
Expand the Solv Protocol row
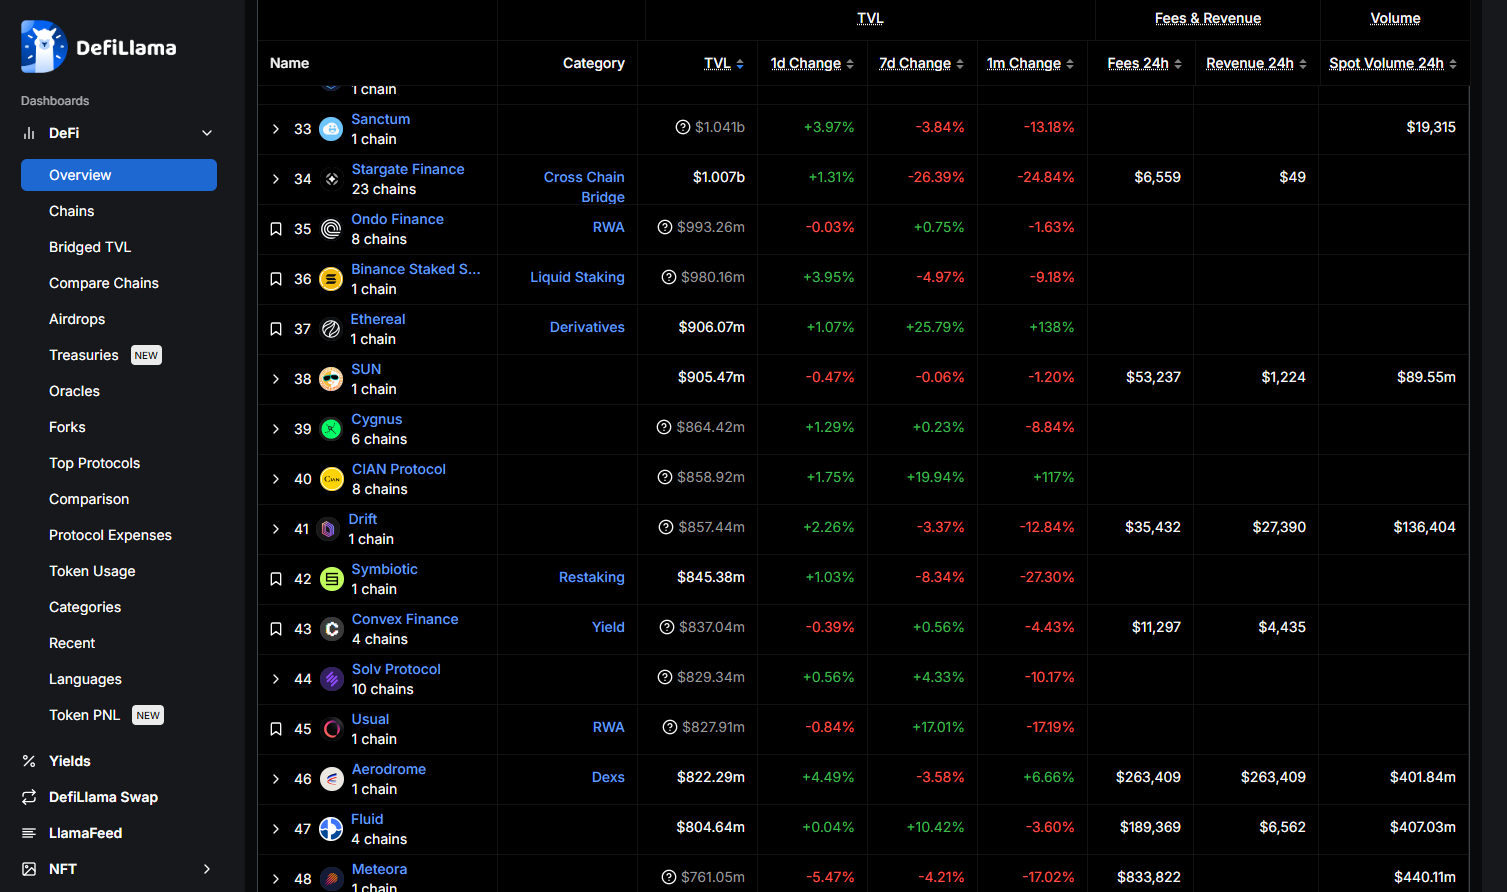click(x=276, y=679)
